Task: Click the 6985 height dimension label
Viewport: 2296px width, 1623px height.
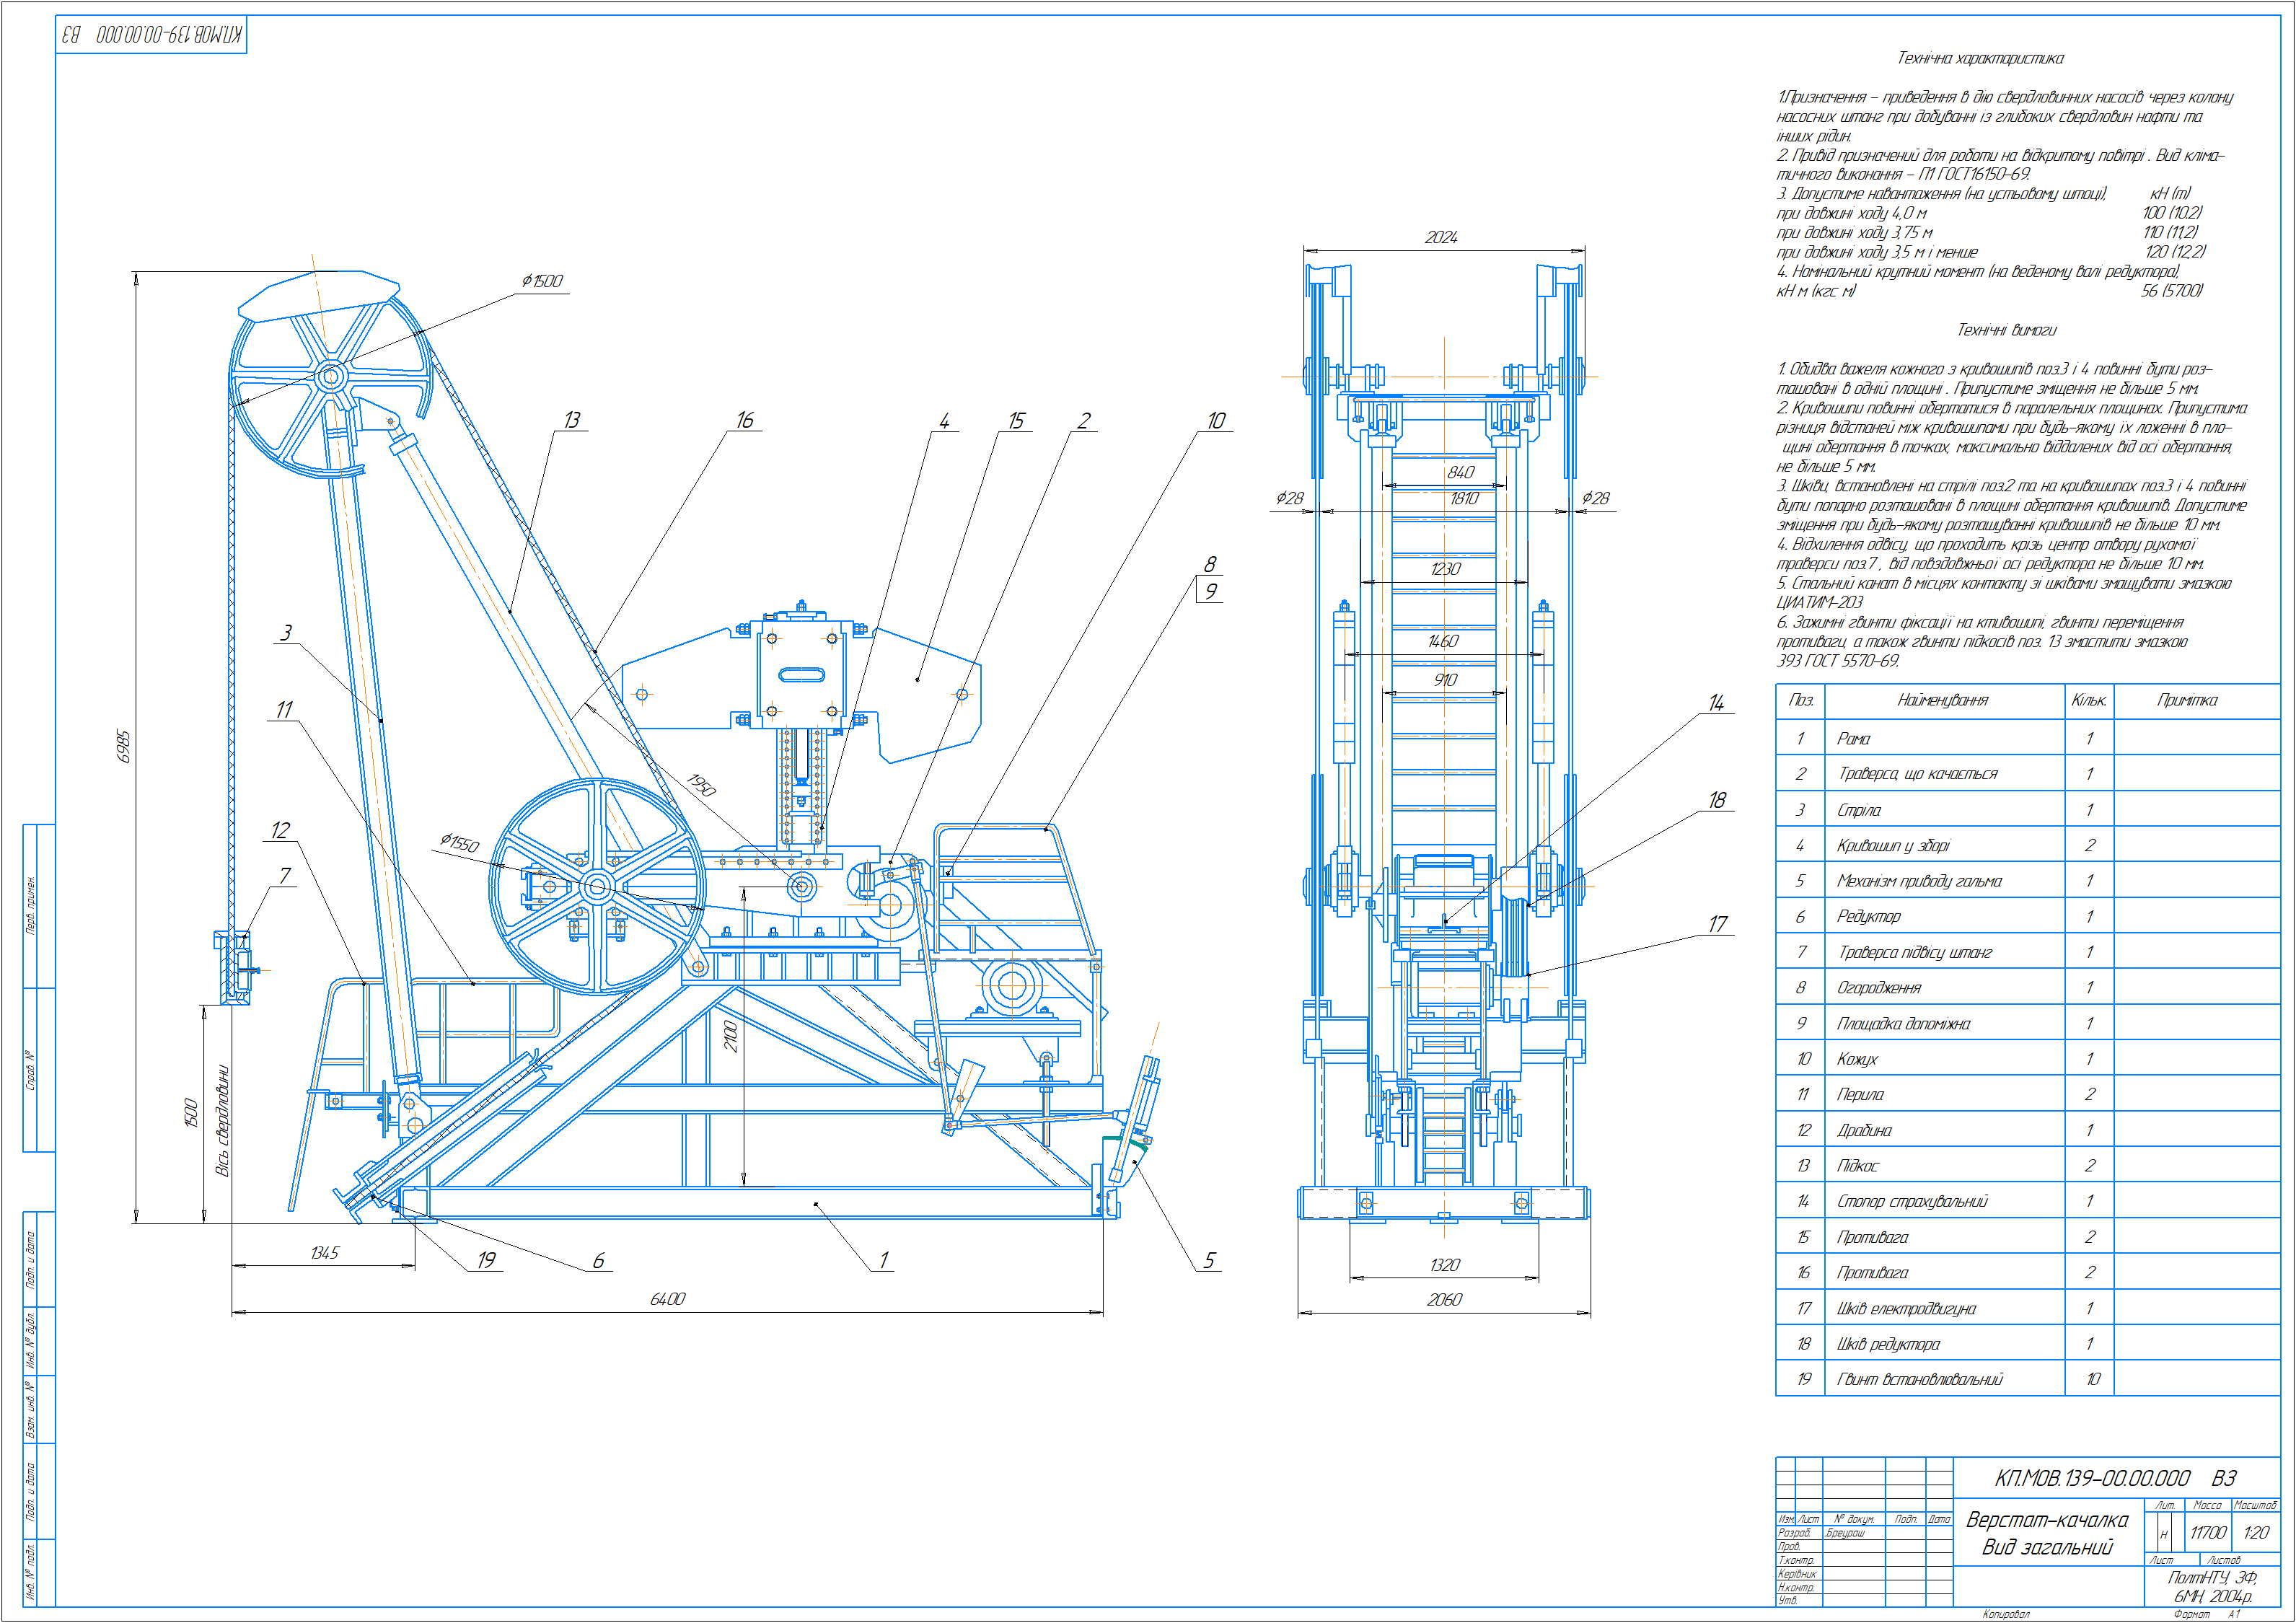Action: coord(124,747)
